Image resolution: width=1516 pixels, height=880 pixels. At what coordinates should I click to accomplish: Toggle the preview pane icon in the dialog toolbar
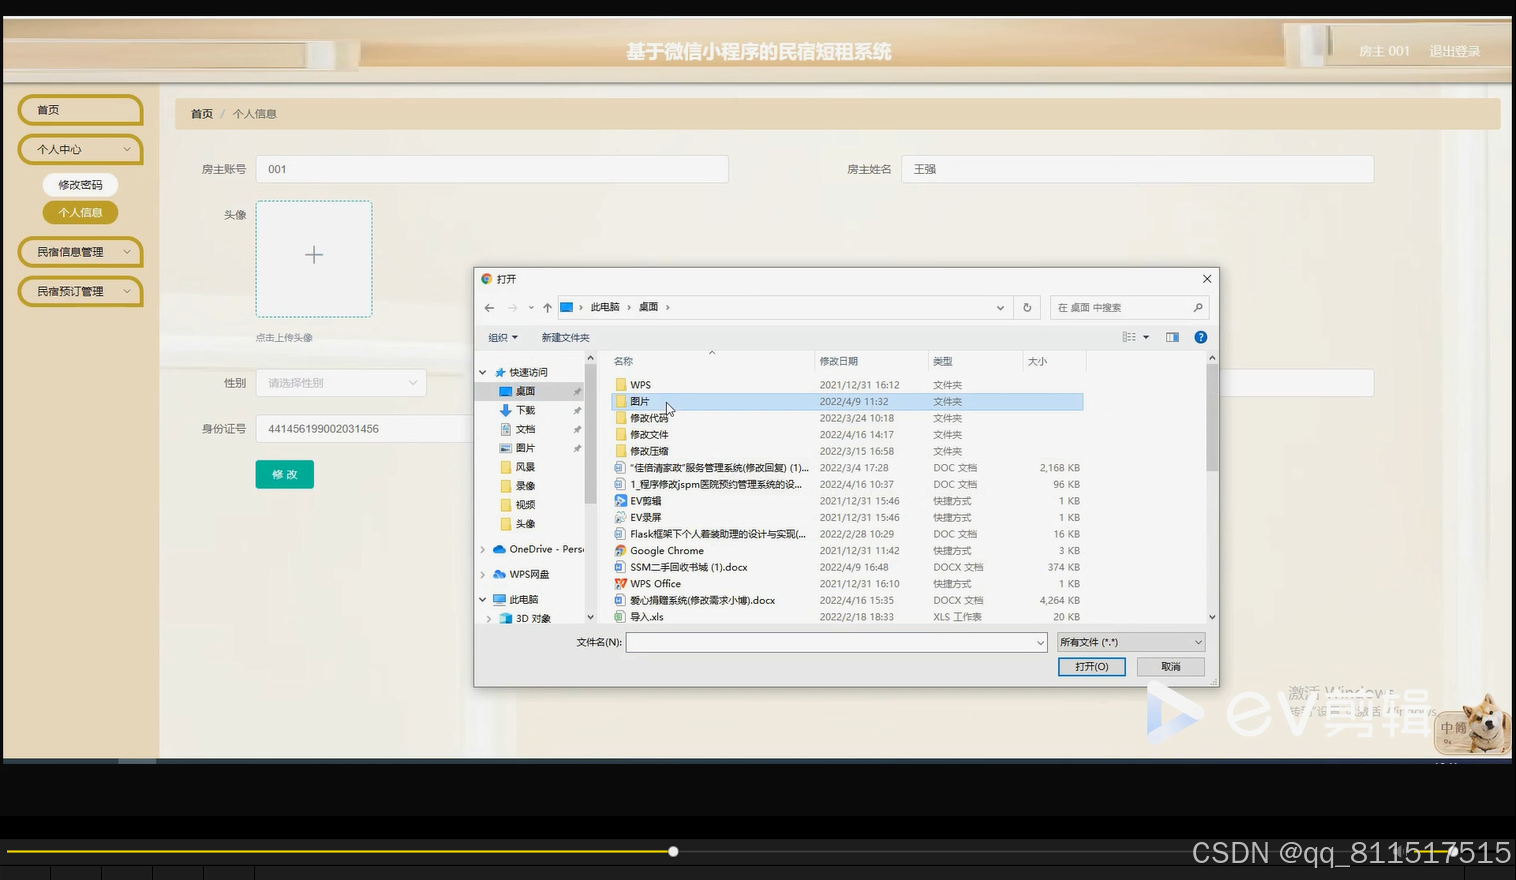point(1173,337)
